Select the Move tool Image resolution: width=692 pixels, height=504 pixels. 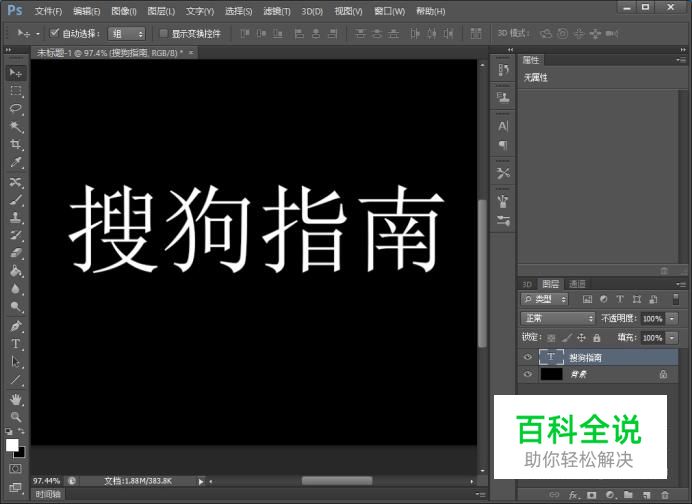pyautogui.click(x=16, y=72)
